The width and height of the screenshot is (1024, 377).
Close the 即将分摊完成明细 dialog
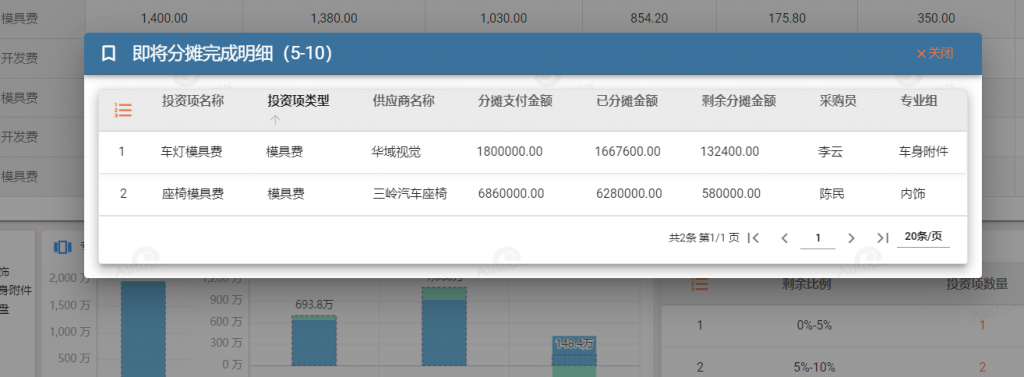935,54
